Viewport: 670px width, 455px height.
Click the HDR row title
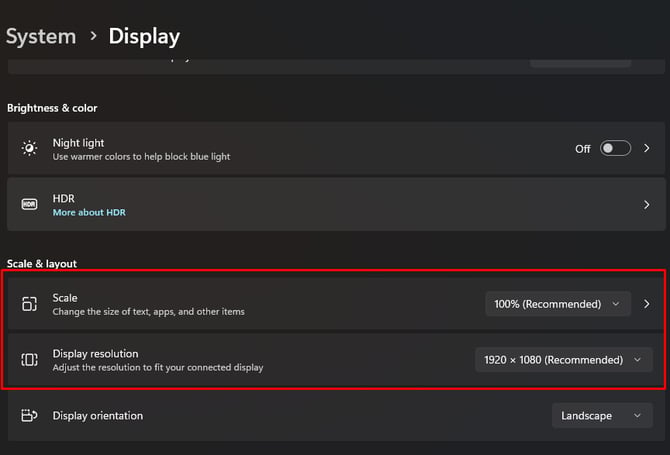(x=64, y=199)
